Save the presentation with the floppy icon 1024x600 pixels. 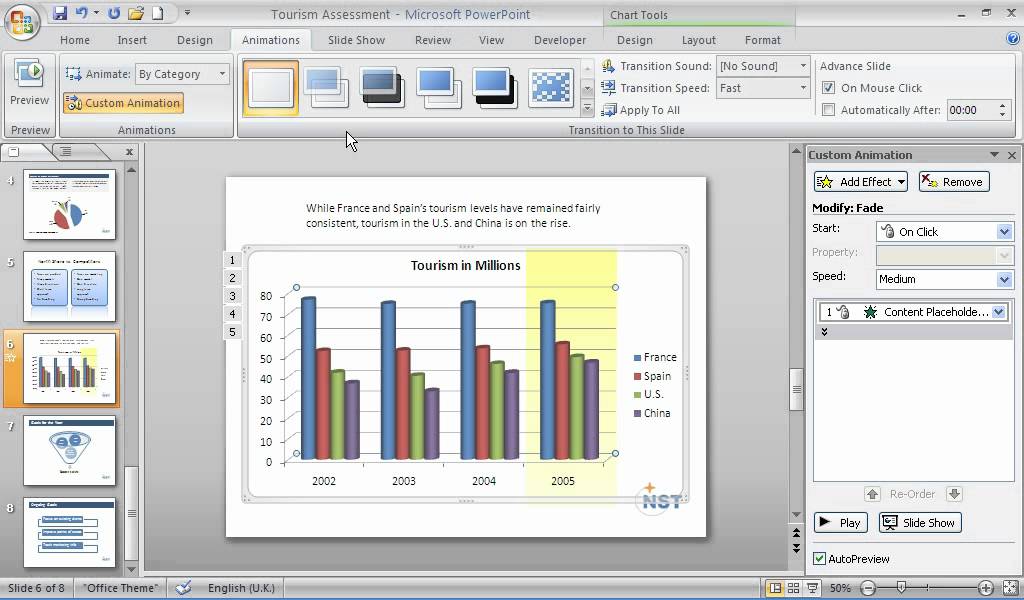(x=60, y=12)
